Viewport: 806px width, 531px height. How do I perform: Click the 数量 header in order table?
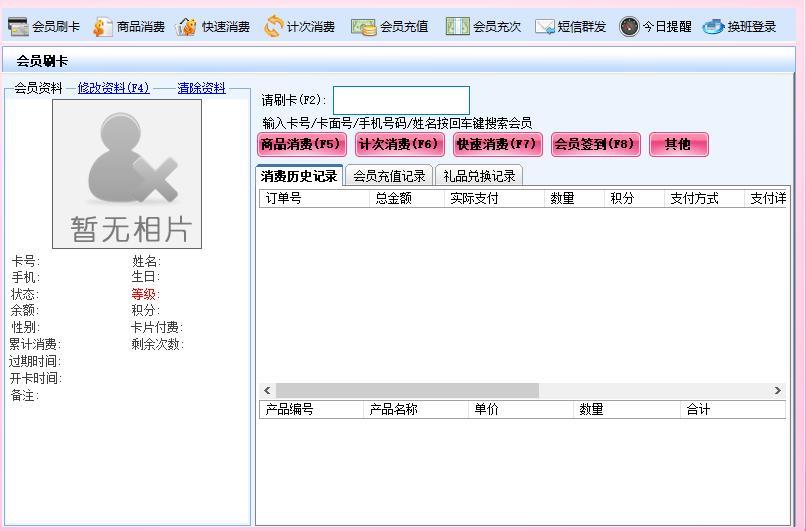tap(574, 198)
